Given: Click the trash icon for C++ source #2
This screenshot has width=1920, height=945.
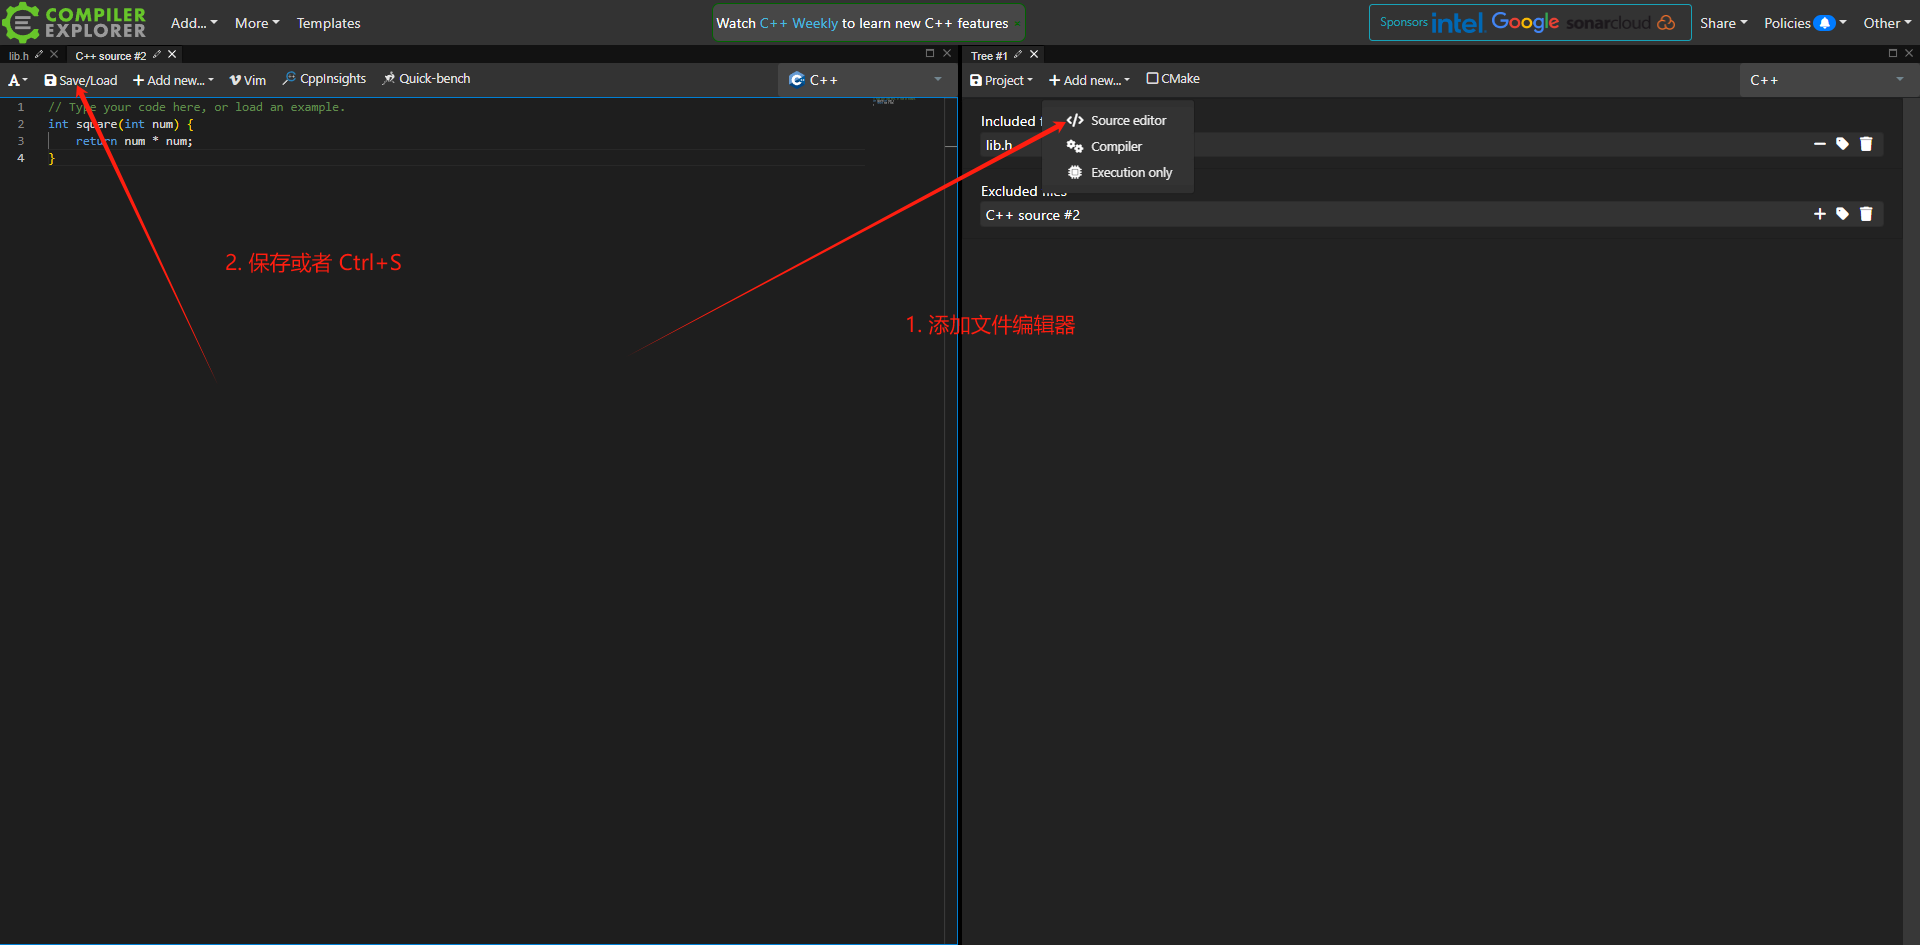Looking at the screenshot, I should tap(1866, 213).
